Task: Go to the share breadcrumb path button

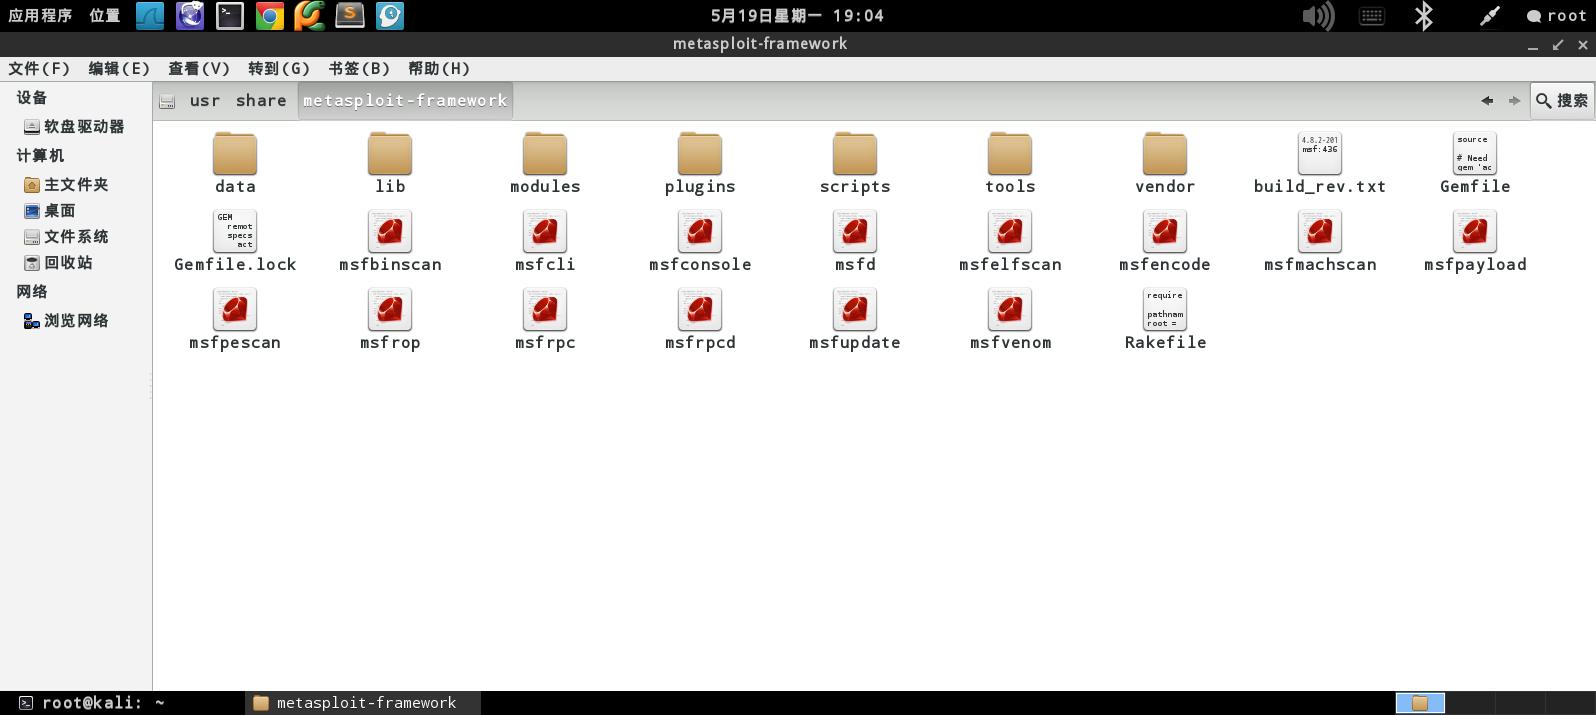Action: click(x=261, y=100)
